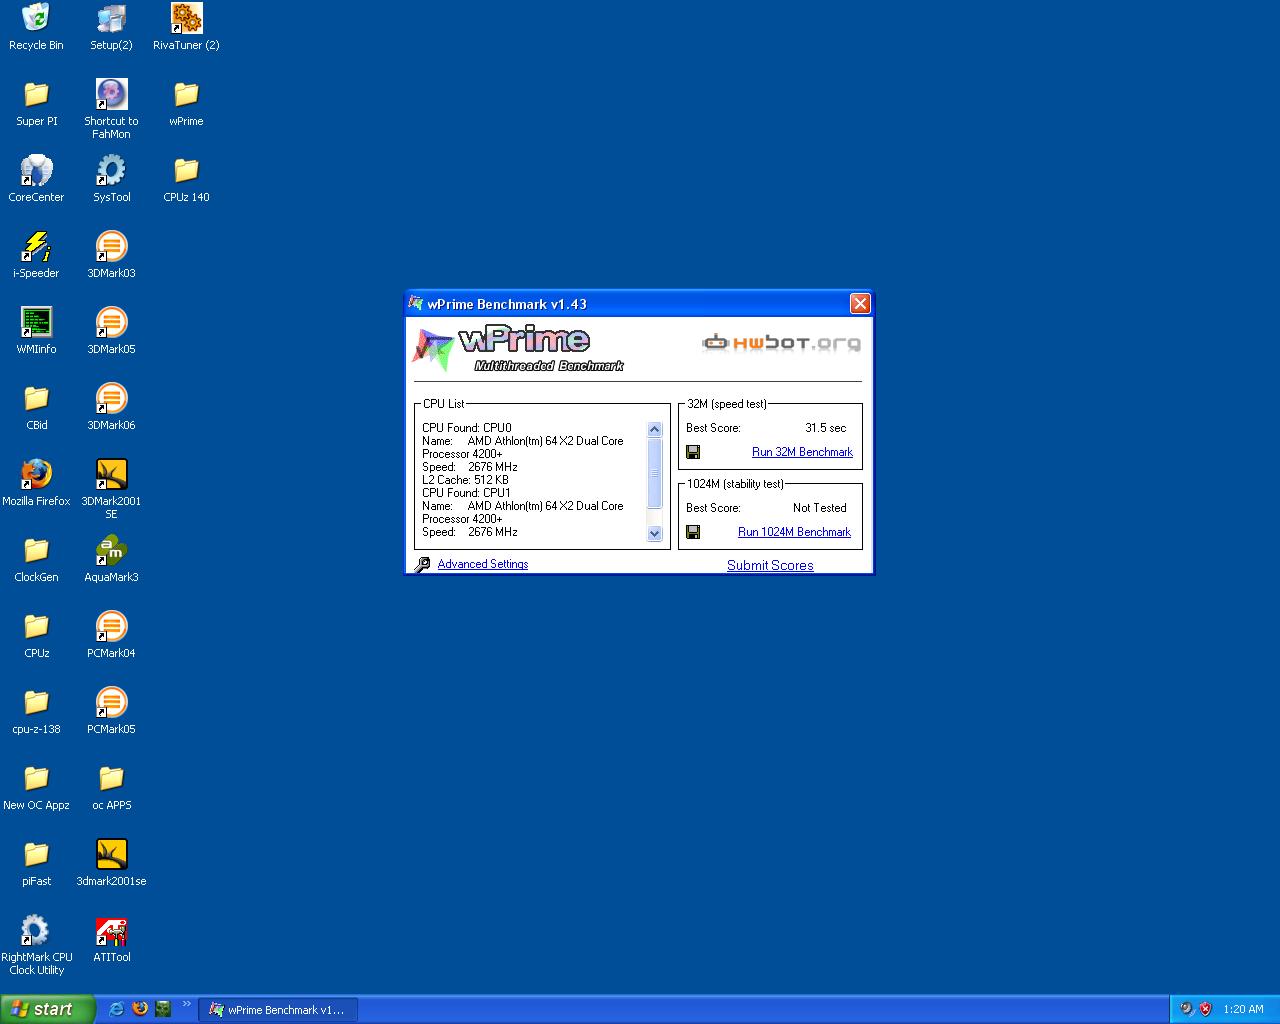Screen dimensions: 1280x1024
Task: Run the 32M Benchmark
Action: [x=802, y=452]
